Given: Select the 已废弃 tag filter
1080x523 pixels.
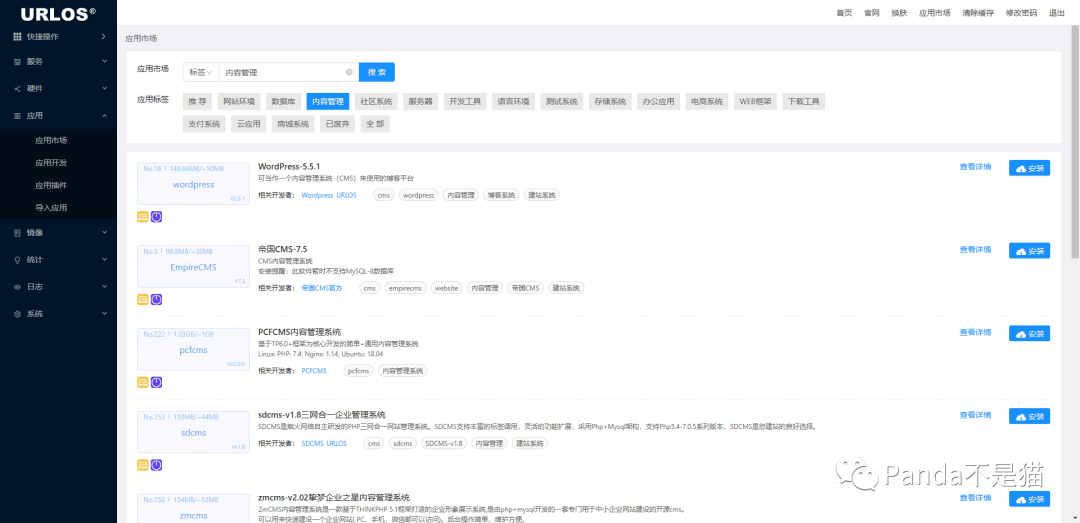Looking at the screenshot, I should 338,124.
